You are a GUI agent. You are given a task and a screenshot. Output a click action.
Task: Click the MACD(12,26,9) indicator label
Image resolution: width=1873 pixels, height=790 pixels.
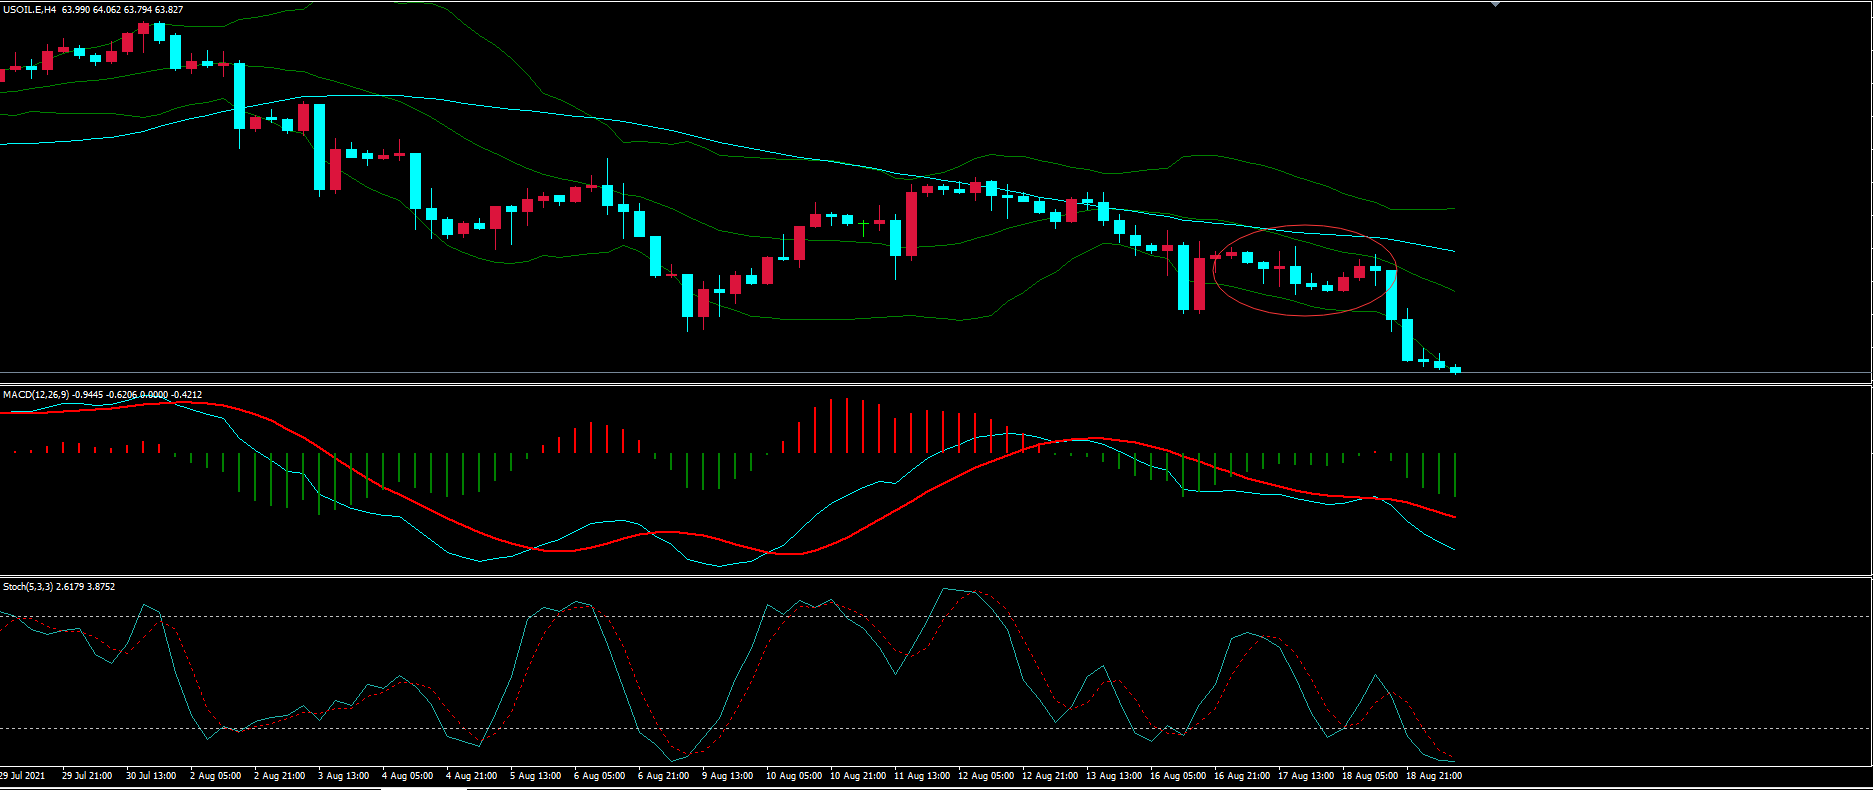click(36, 395)
